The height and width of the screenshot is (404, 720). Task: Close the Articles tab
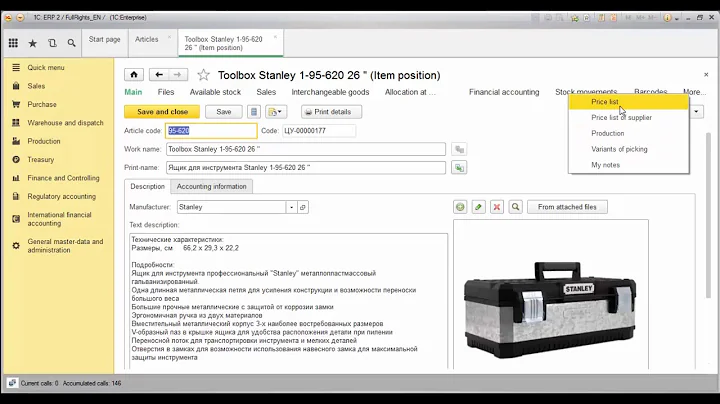pyautogui.click(x=169, y=37)
